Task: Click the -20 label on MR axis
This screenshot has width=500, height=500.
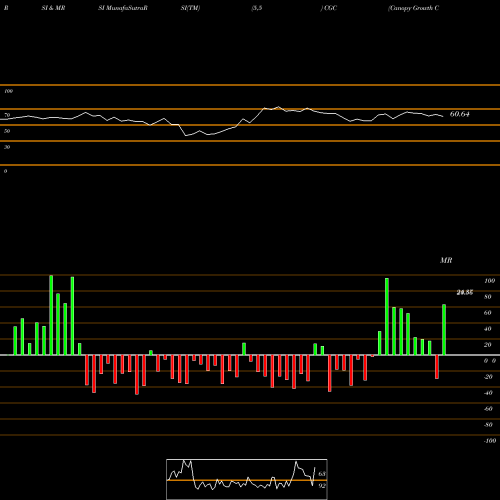Action: pos(488,377)
